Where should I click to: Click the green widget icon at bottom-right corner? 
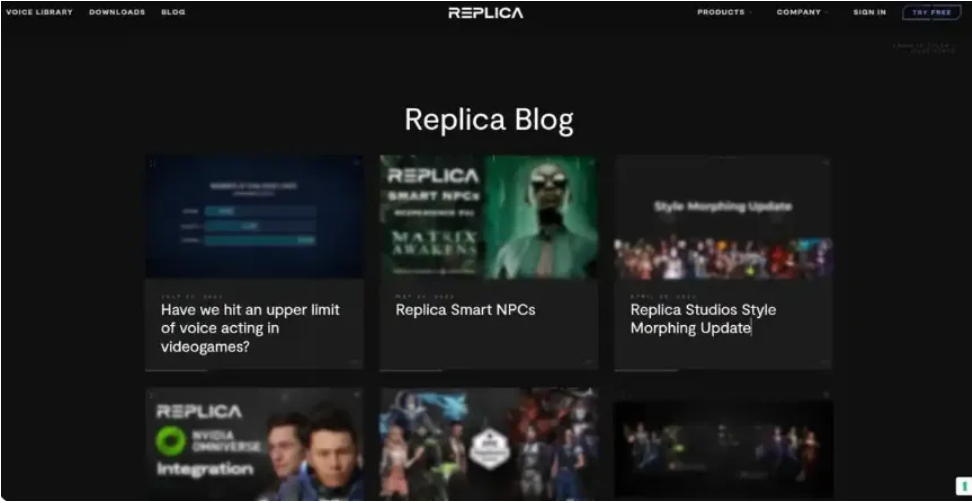point(964,486)
